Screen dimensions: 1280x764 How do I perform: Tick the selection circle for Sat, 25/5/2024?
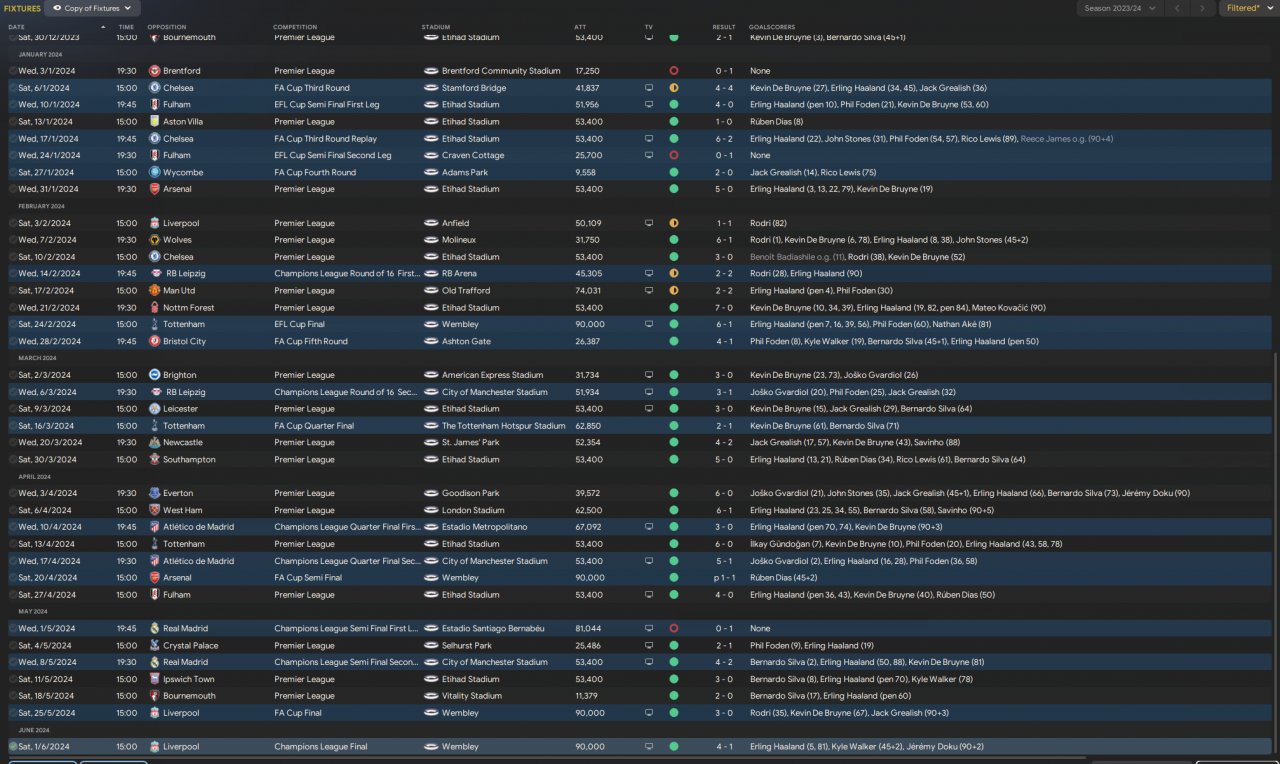click(x=13, y=713)
